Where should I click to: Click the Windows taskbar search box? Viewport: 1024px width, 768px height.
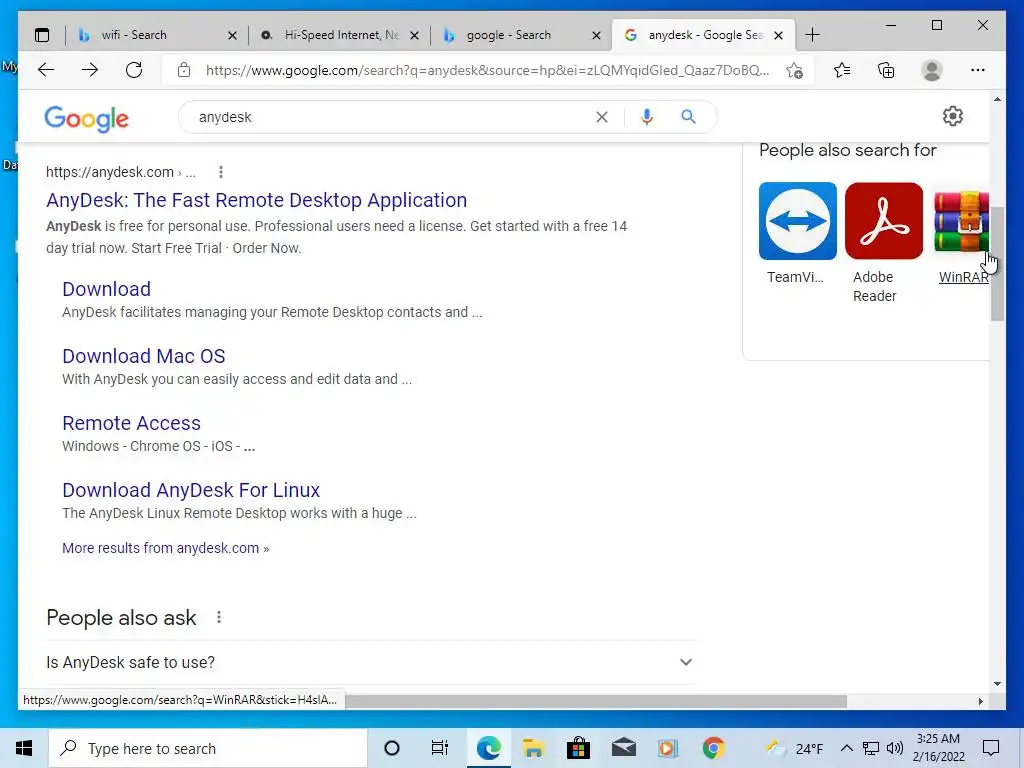click(x=208, y=748)
